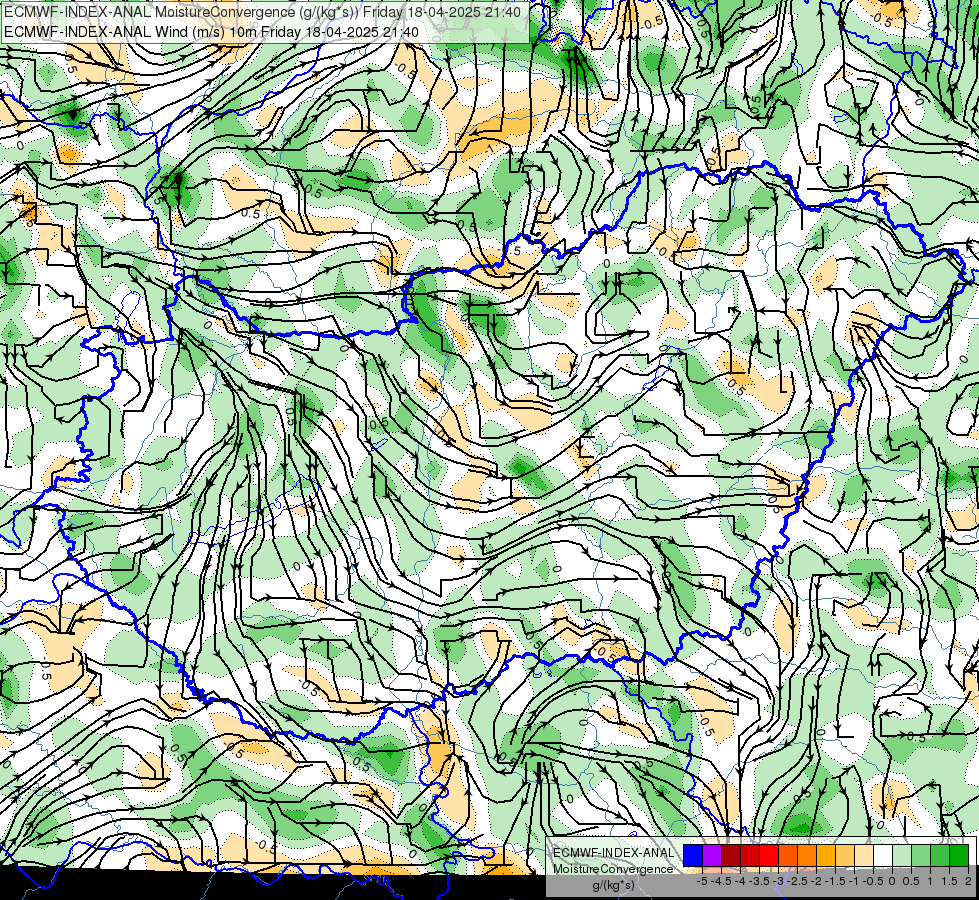Click the '0' legend scale value

point(892,881)
